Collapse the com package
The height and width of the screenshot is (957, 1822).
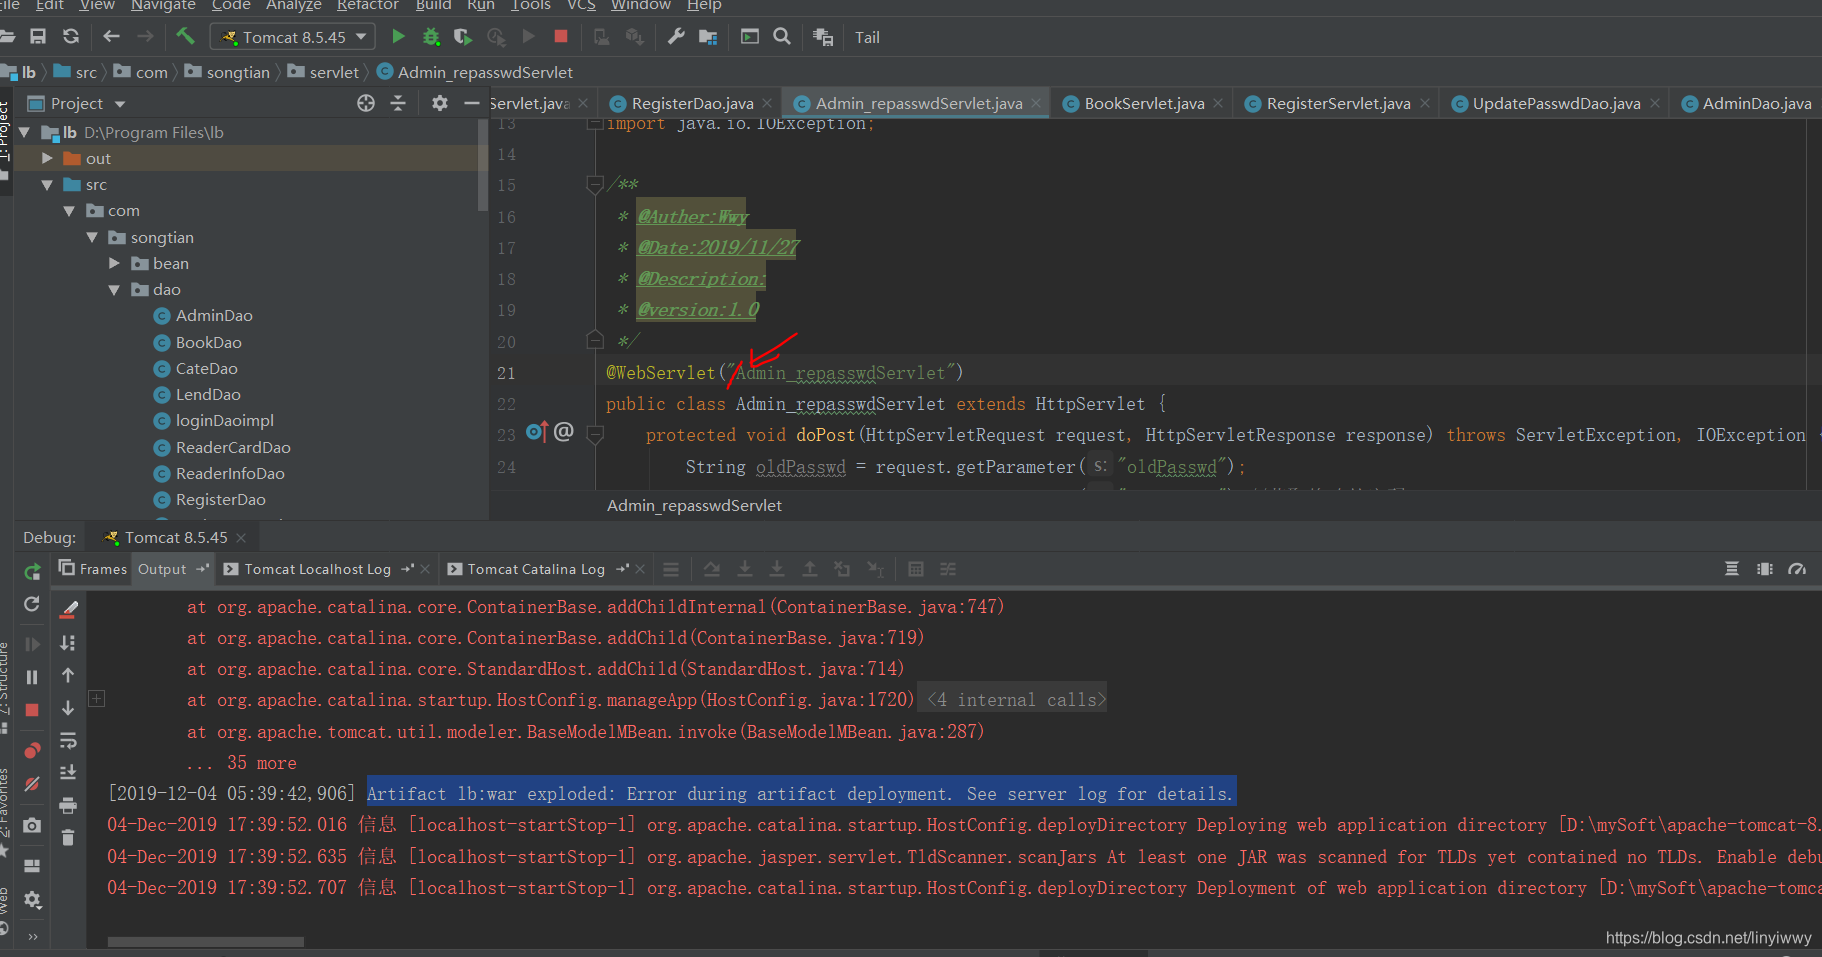tap(69, 211)
